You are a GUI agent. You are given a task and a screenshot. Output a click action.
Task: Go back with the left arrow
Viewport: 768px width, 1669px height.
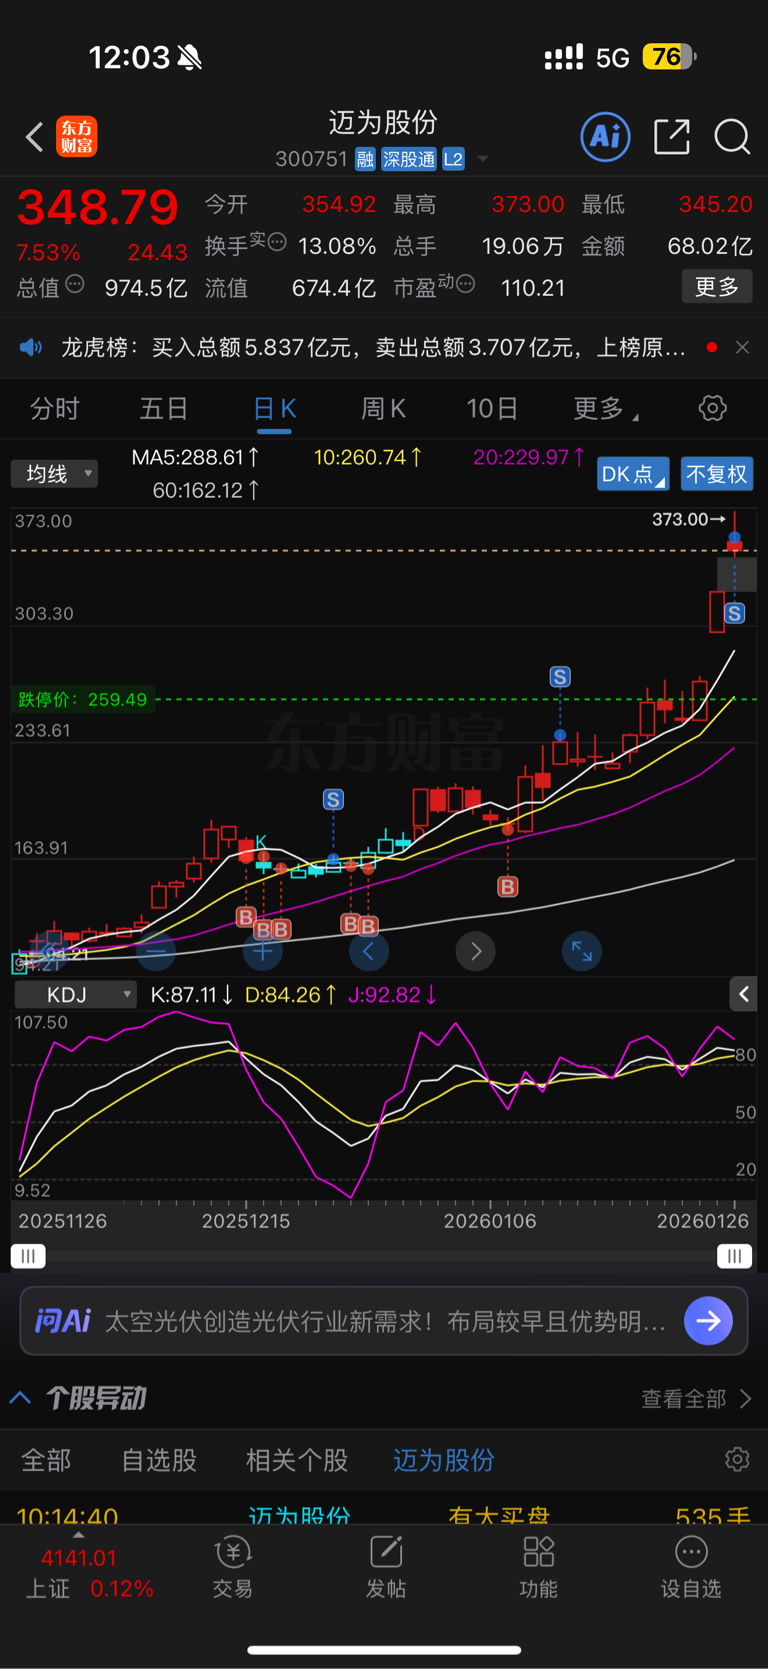point(35,137)
